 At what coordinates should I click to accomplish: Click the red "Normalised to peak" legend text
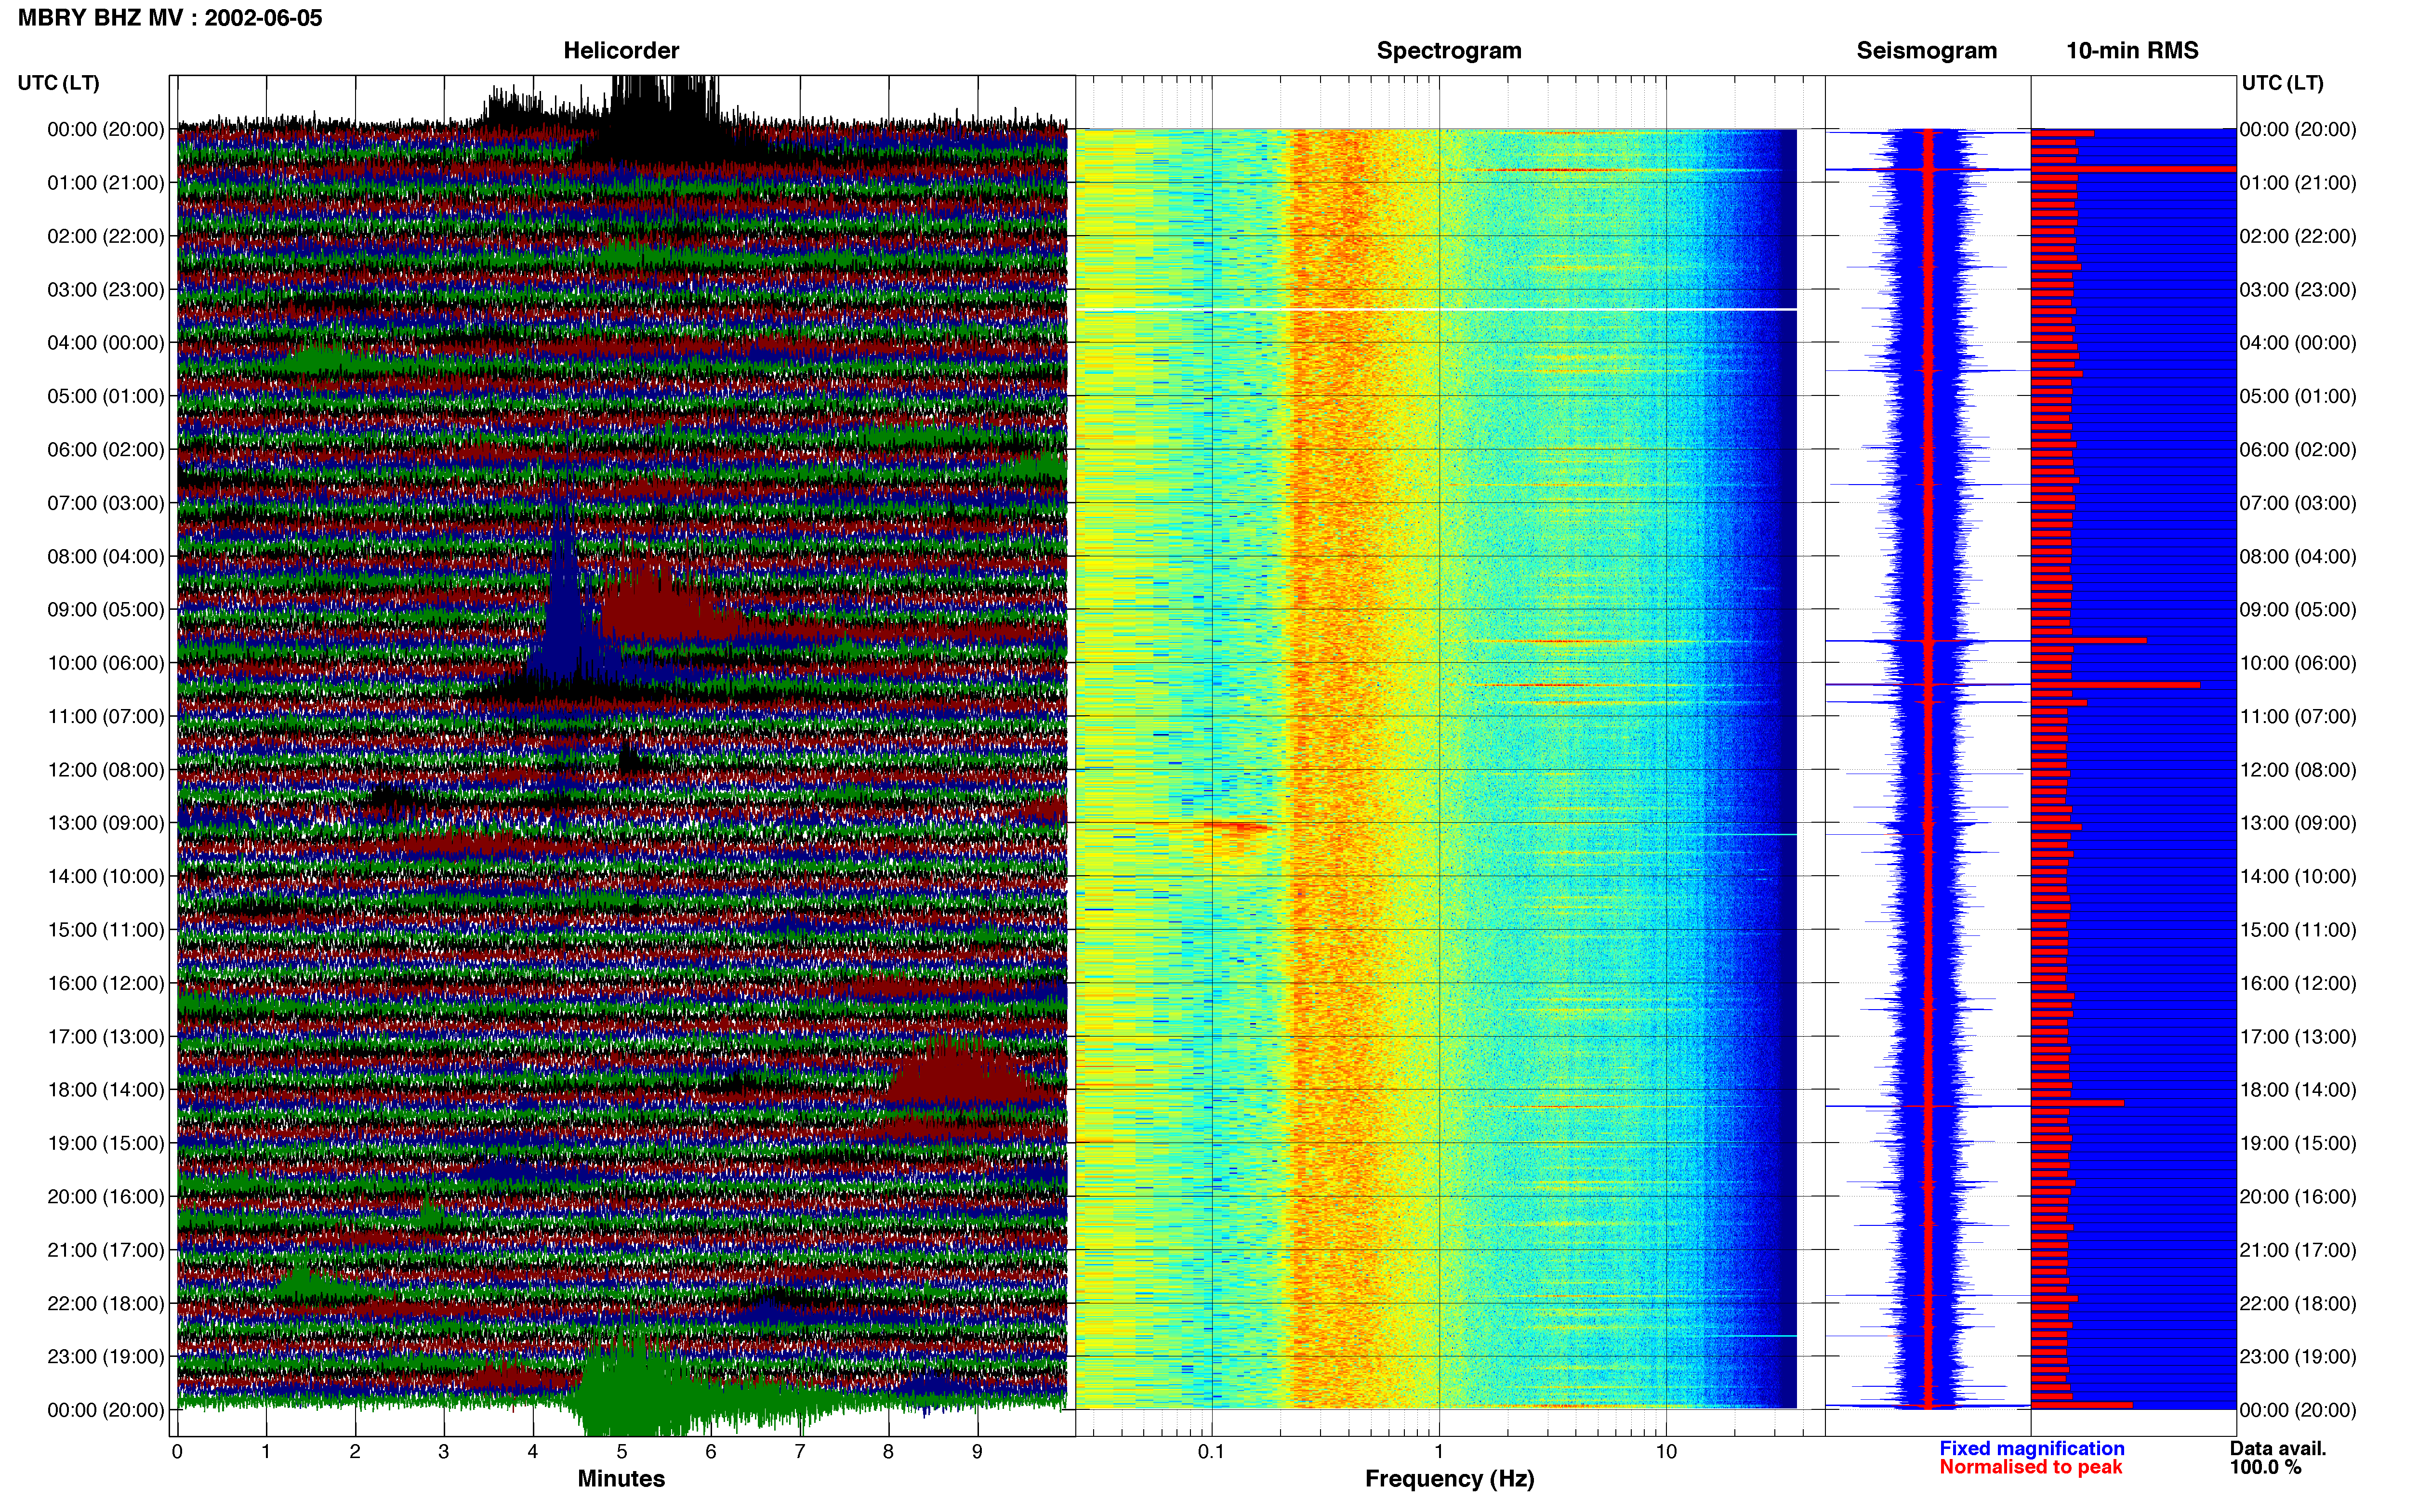click(2030, 1468)
